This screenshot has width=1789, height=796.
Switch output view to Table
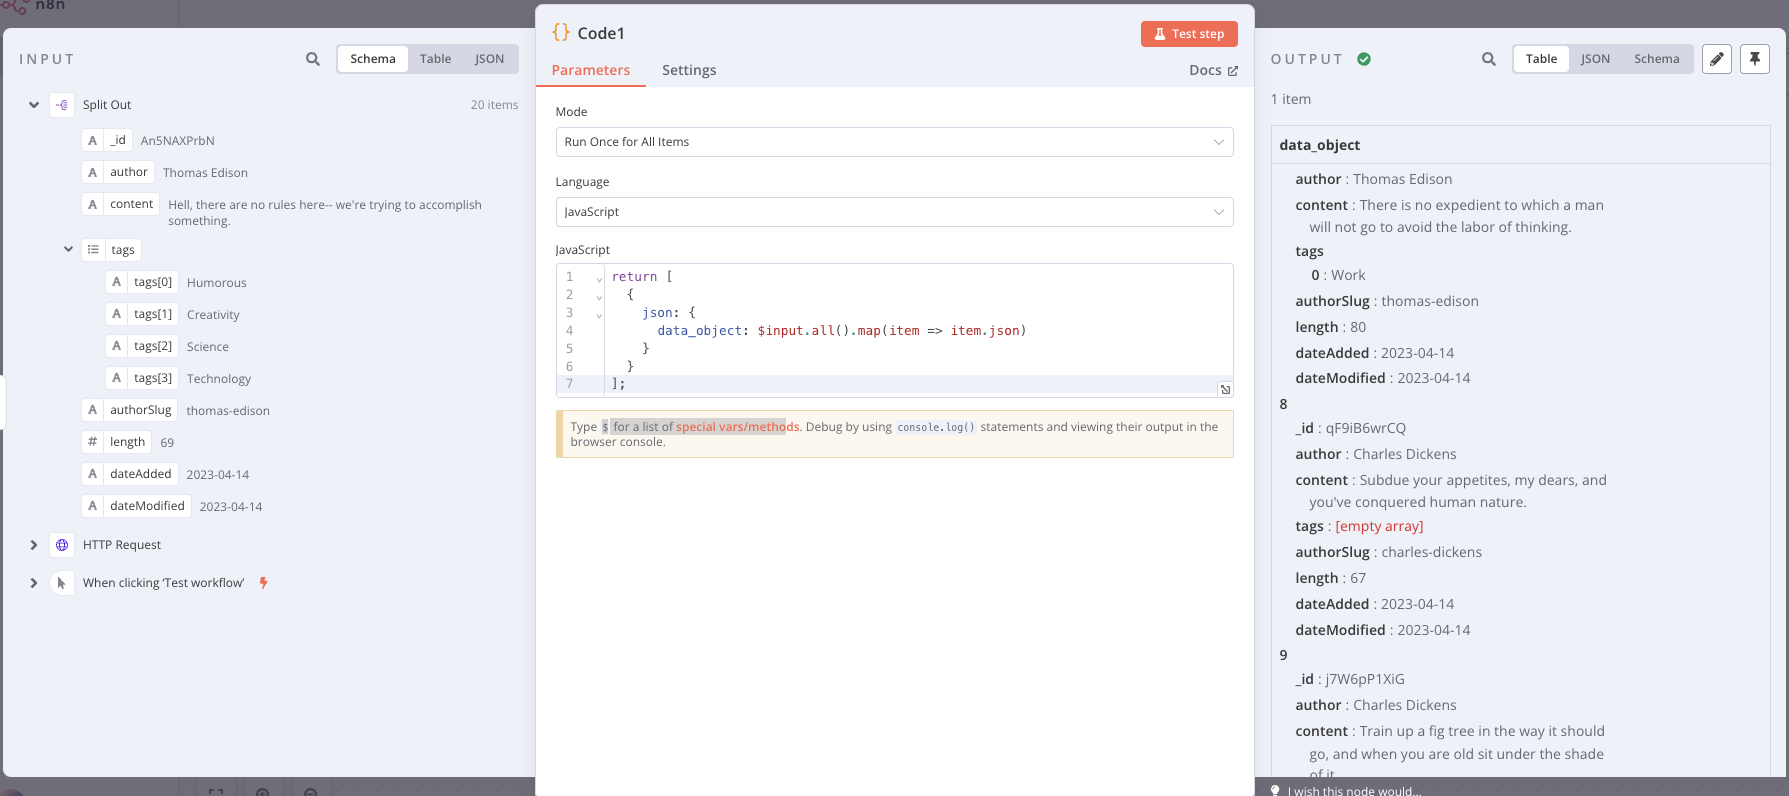click(1541, 59)
